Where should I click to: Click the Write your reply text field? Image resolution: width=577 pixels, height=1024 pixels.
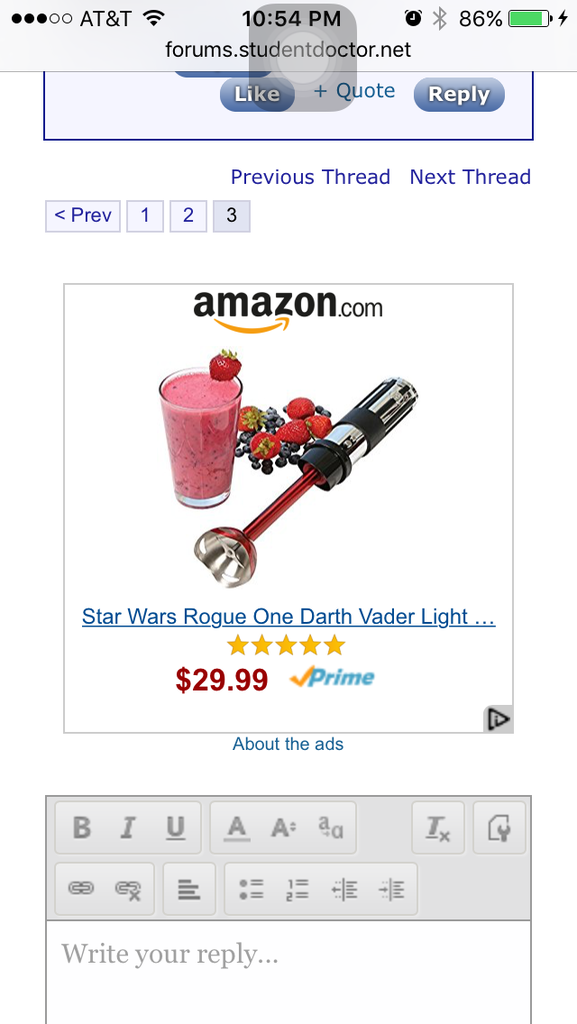coord(288,972)
